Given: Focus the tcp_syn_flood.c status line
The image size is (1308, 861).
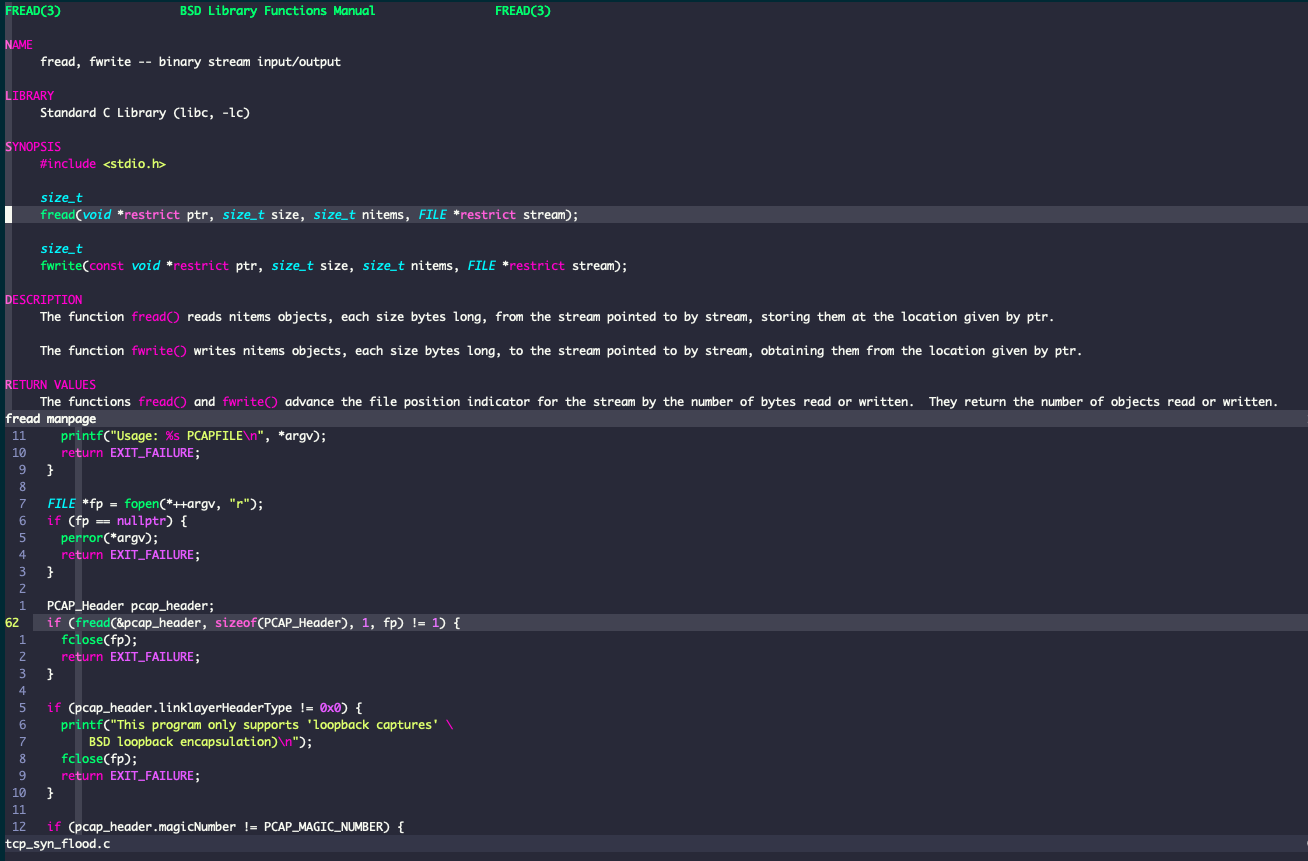Looking at the screenshot, I should [58, 844].
